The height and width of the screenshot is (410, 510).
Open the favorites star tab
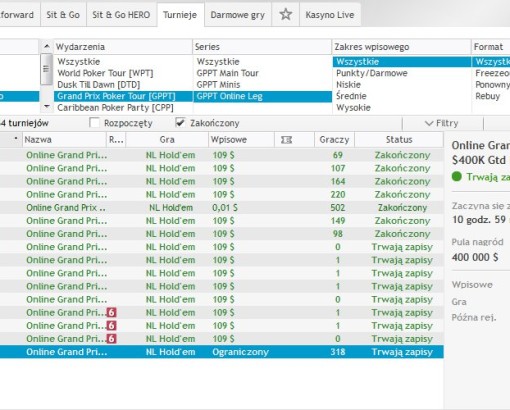[286, 14]
